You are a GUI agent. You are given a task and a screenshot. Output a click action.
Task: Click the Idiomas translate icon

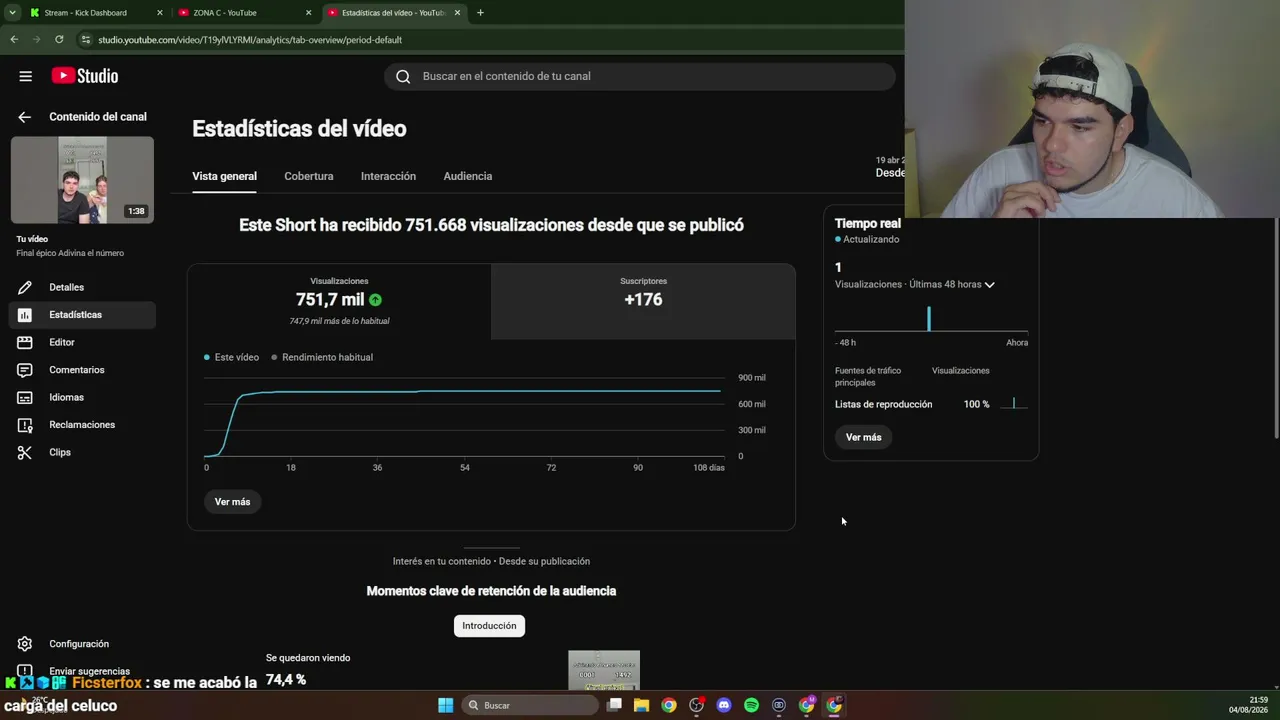25,397
